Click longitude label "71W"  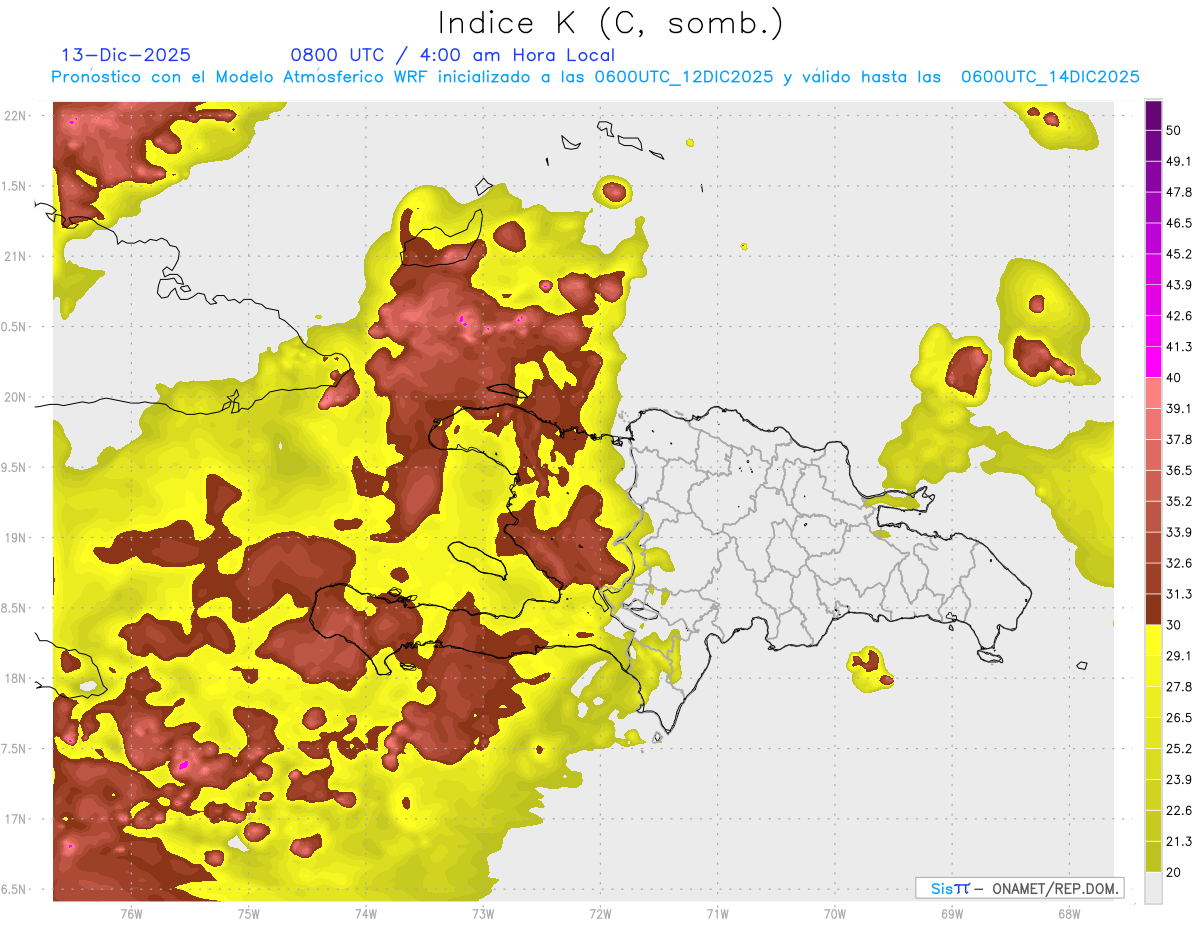(717, 913)
